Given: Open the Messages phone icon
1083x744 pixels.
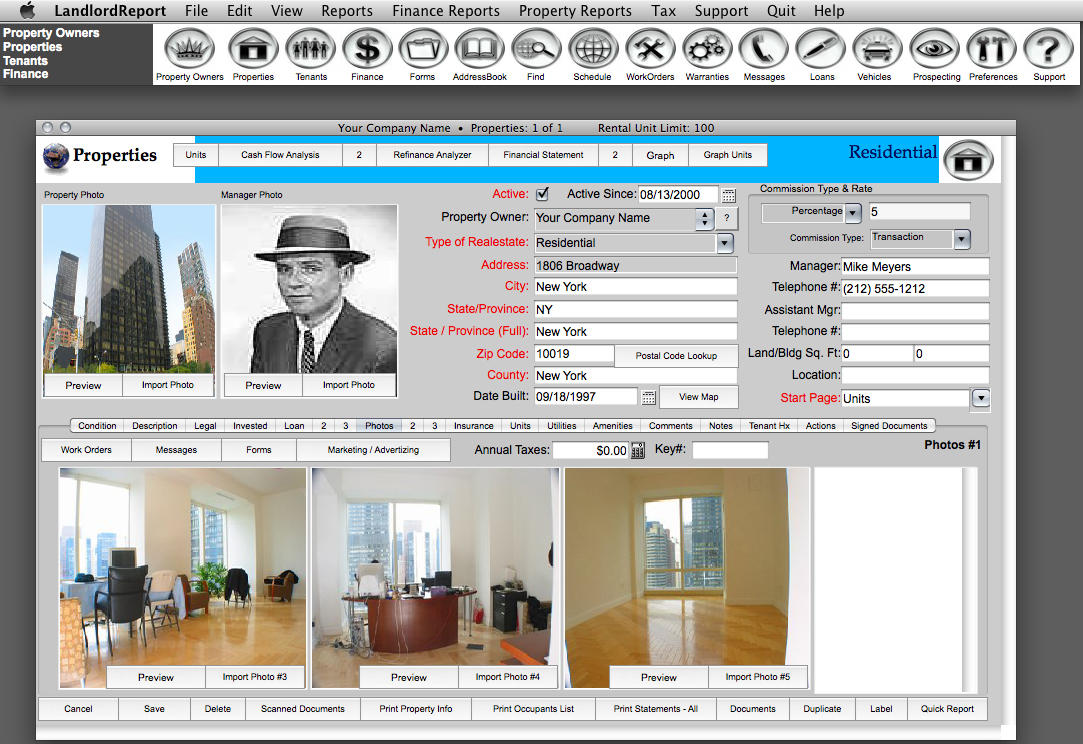Looking at the screenshot, I should pos(764,49).
